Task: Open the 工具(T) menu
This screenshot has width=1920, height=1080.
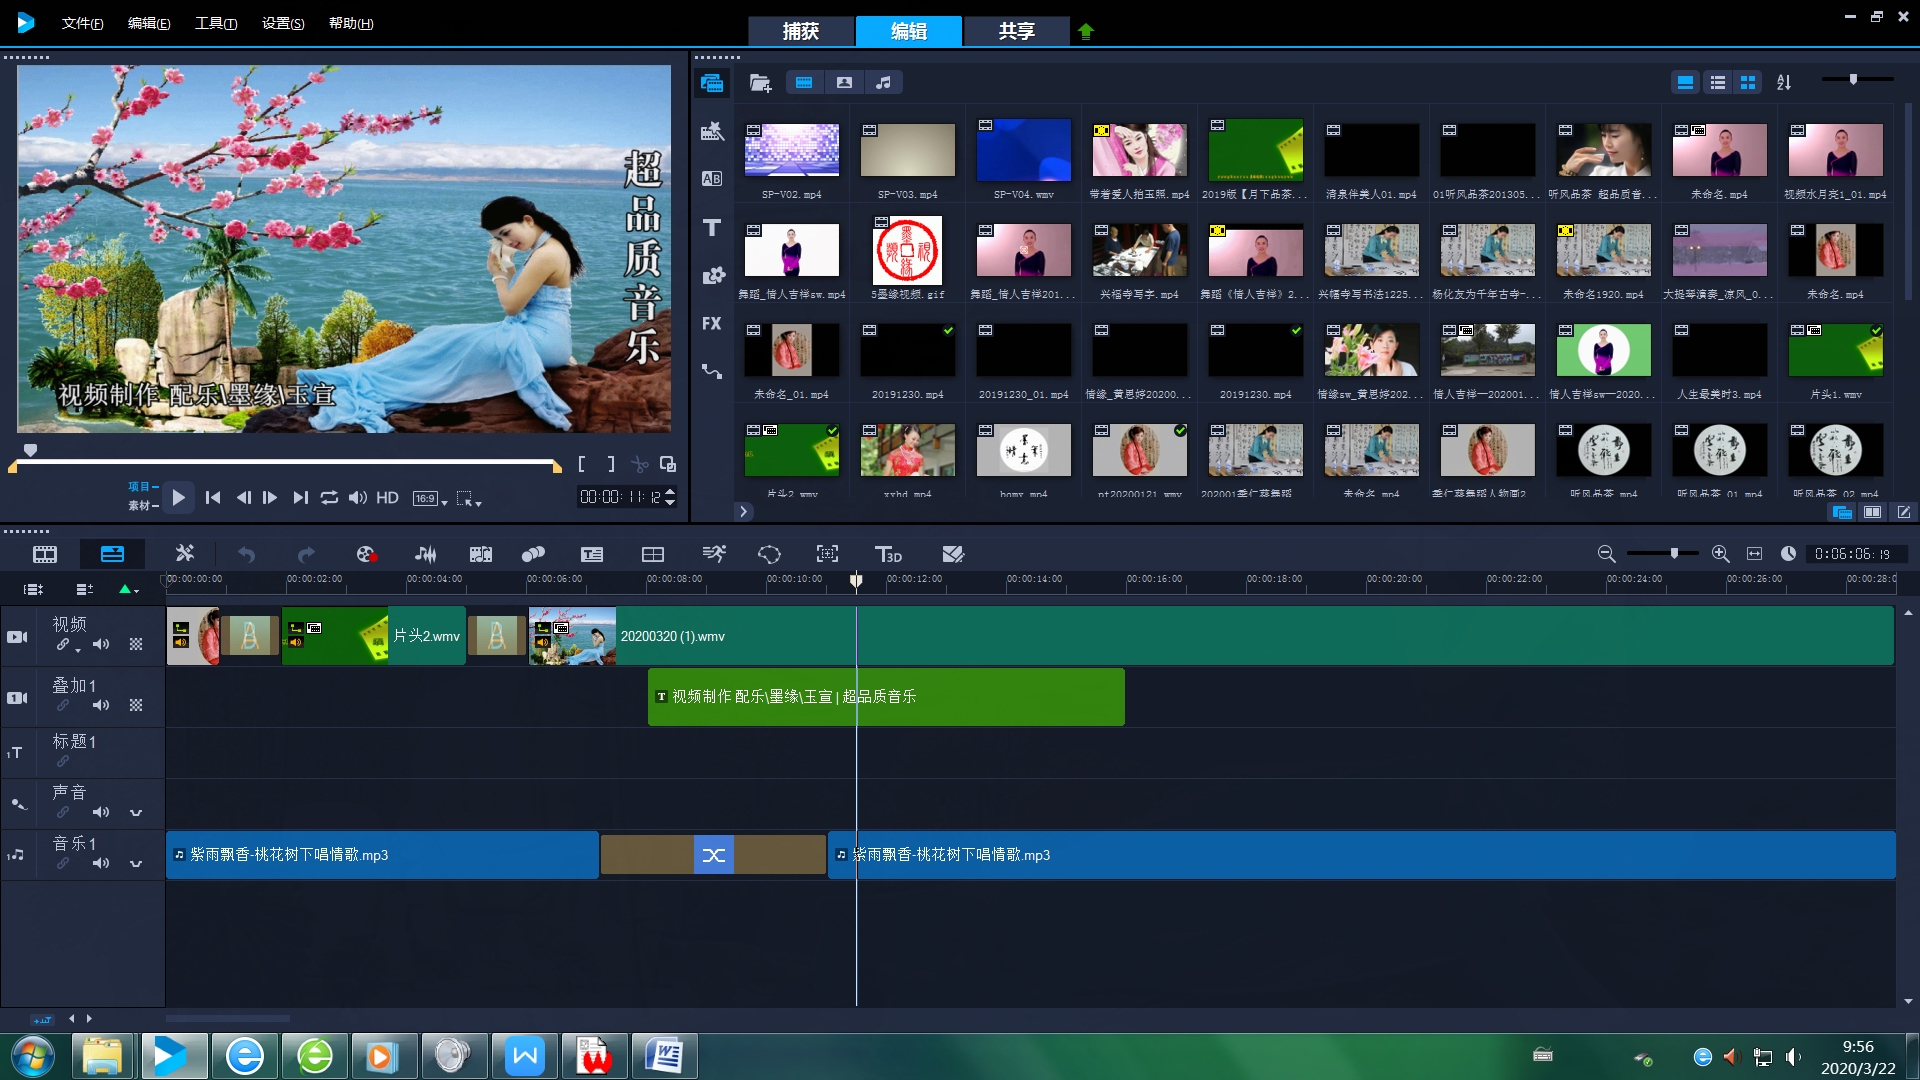Action: [216, 23]
